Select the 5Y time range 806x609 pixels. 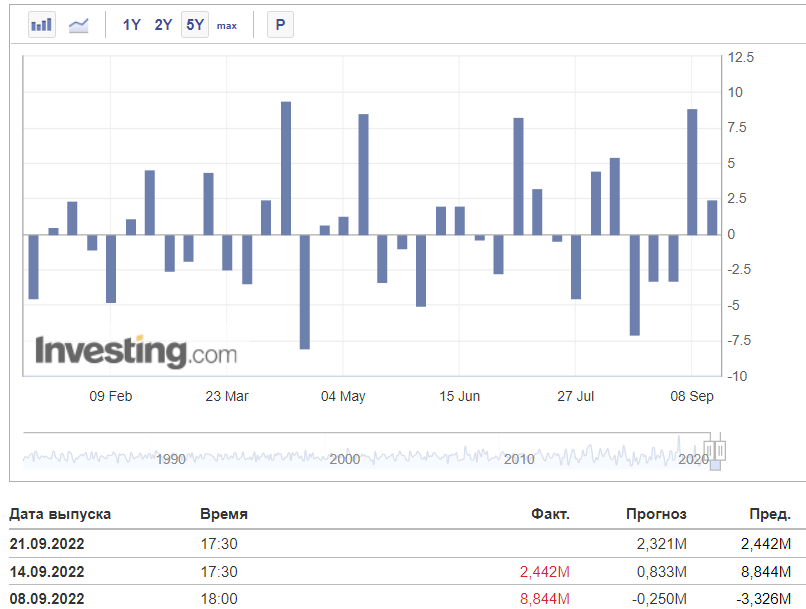click(195, 25)
